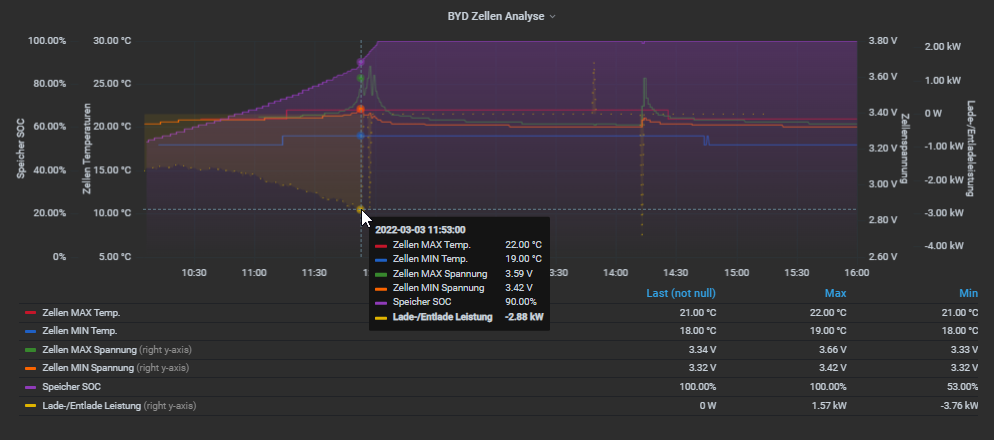Sort the legend by the Min column
The image size is (994, 440).
969,293
